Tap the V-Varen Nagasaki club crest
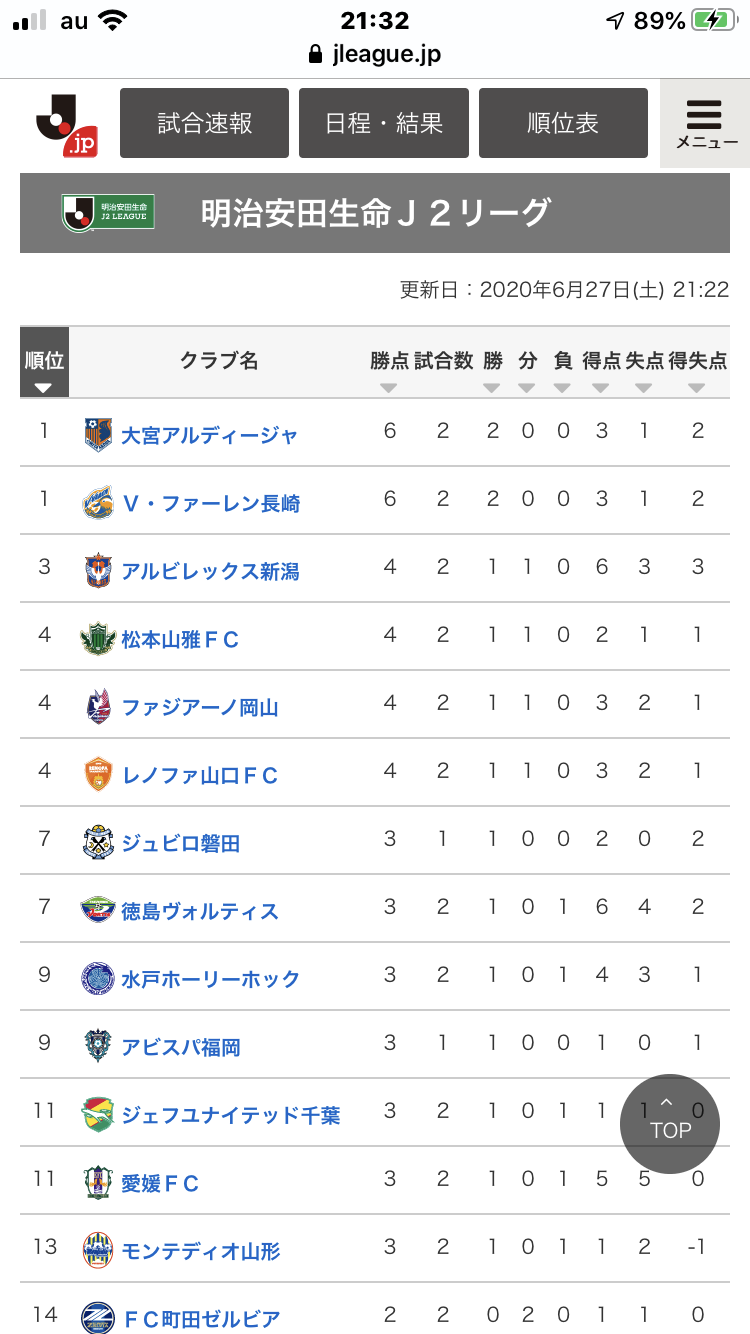The height and width of the screenshot is (1334, 750). coord(98,503)
